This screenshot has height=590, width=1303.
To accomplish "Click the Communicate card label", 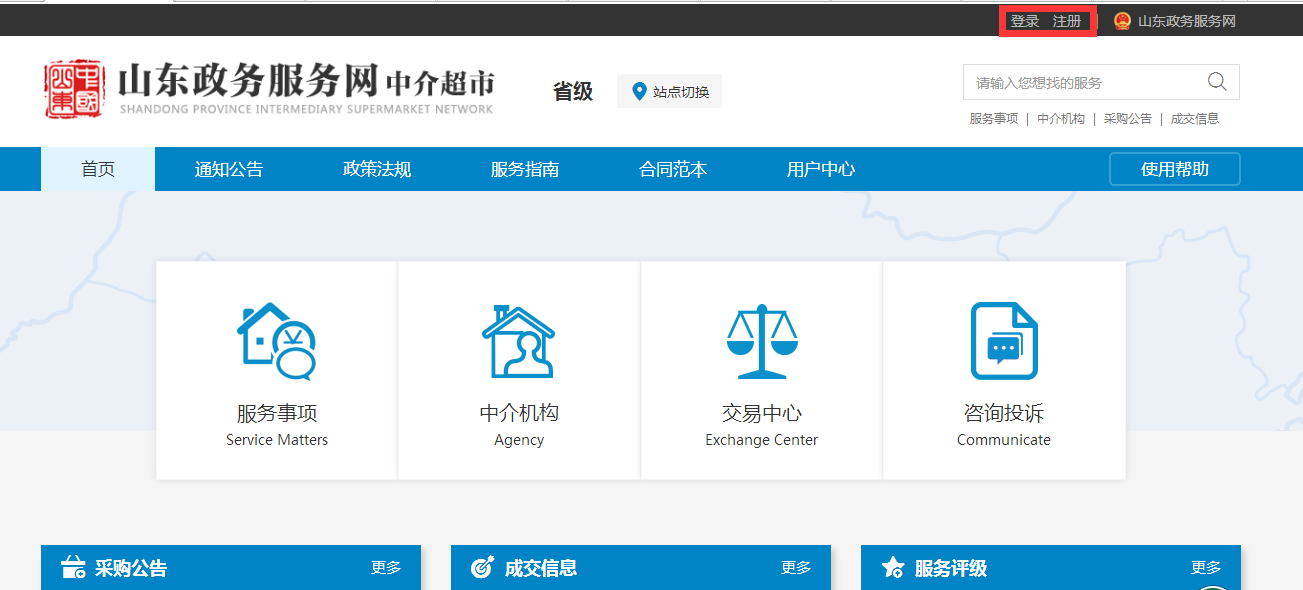I will [1004, 440].
